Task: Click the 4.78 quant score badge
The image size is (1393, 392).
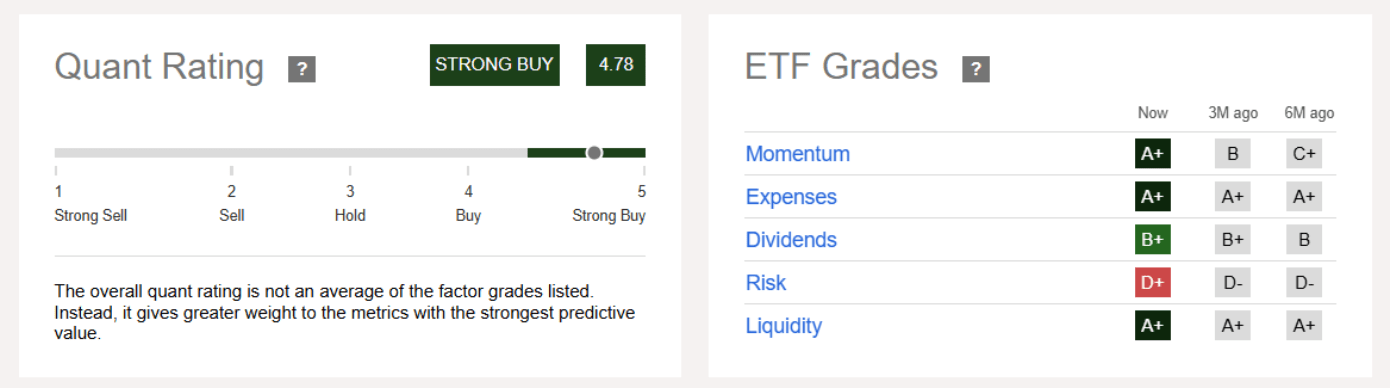Action: pos(616,65)
